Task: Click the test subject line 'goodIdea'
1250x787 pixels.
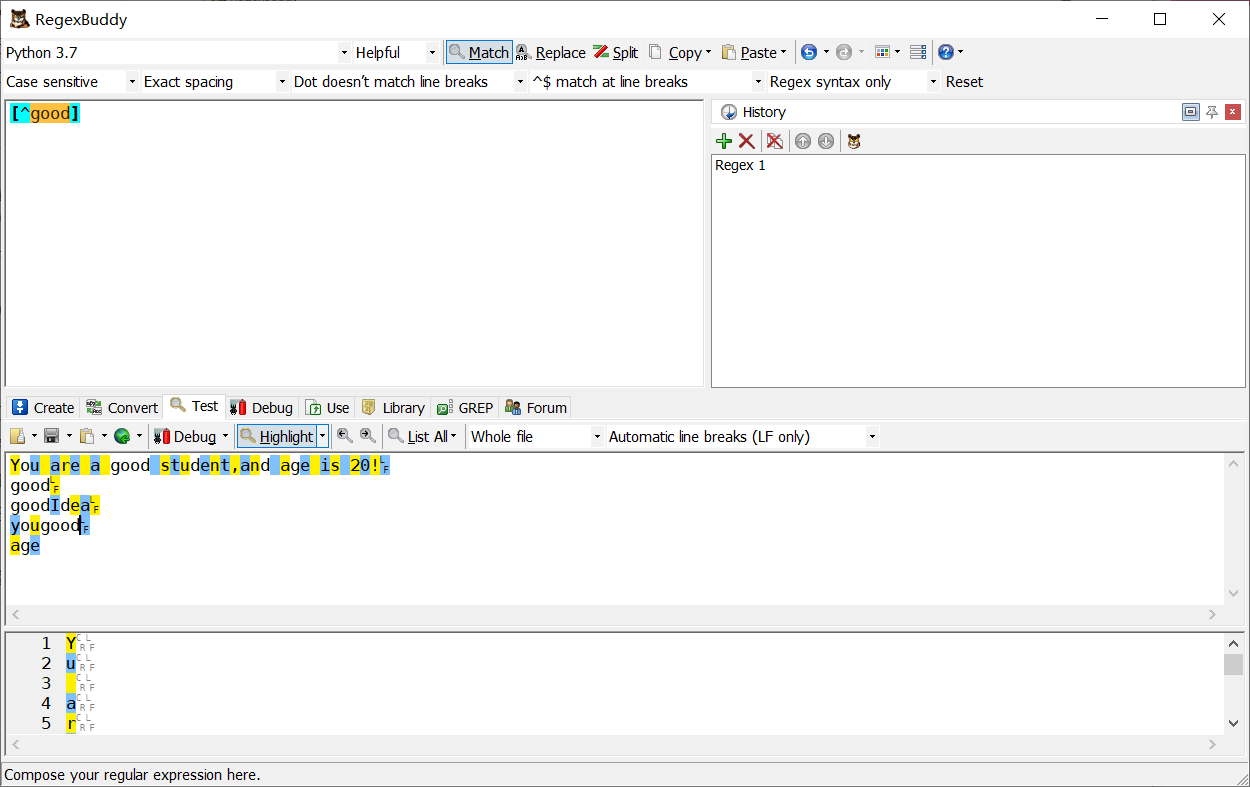Action: [x=50, y=506]
